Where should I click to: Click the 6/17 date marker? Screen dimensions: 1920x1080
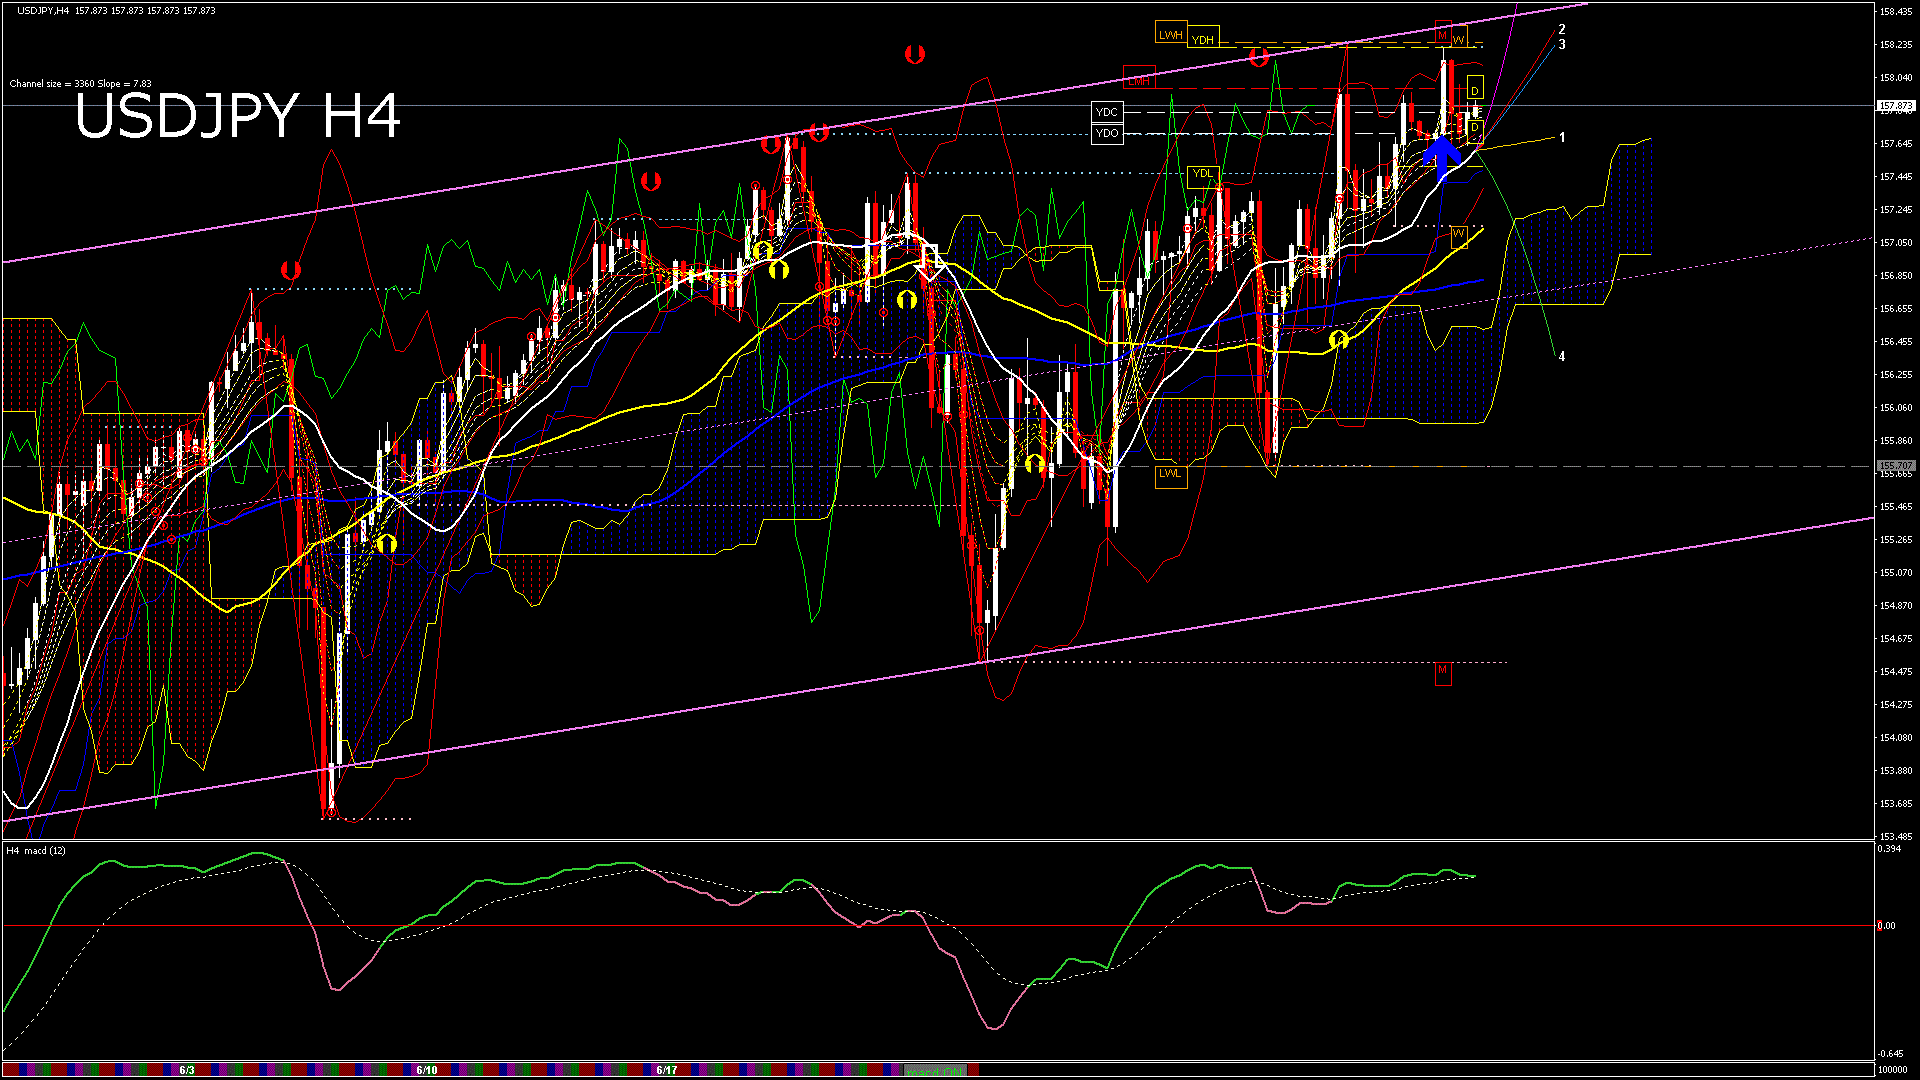(x=667, y=1070)
